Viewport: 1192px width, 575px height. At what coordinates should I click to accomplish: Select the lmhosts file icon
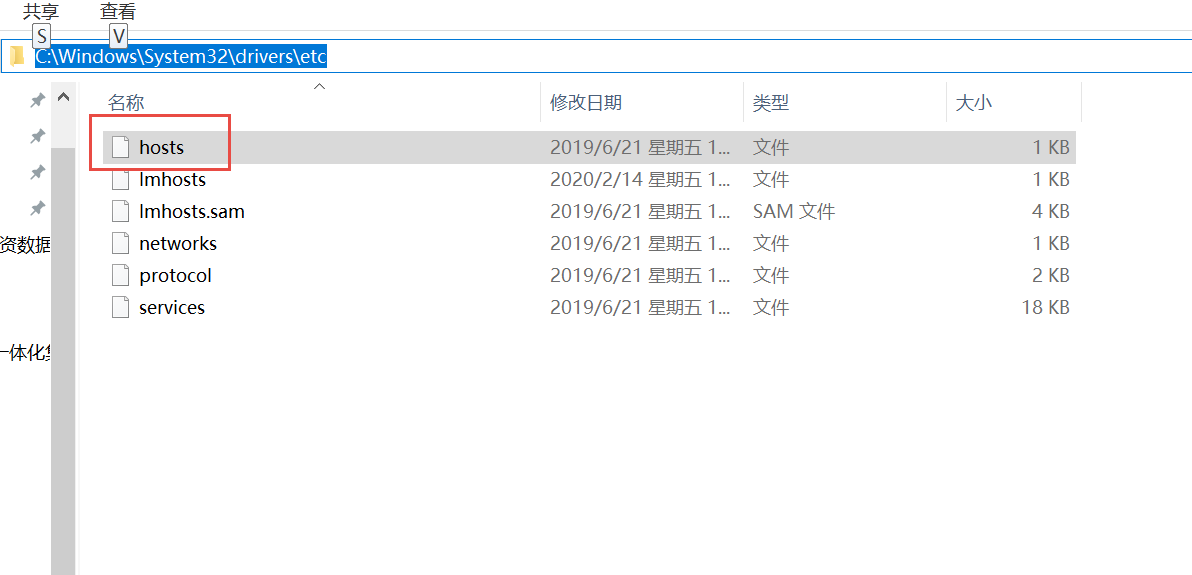click(121, 180)
